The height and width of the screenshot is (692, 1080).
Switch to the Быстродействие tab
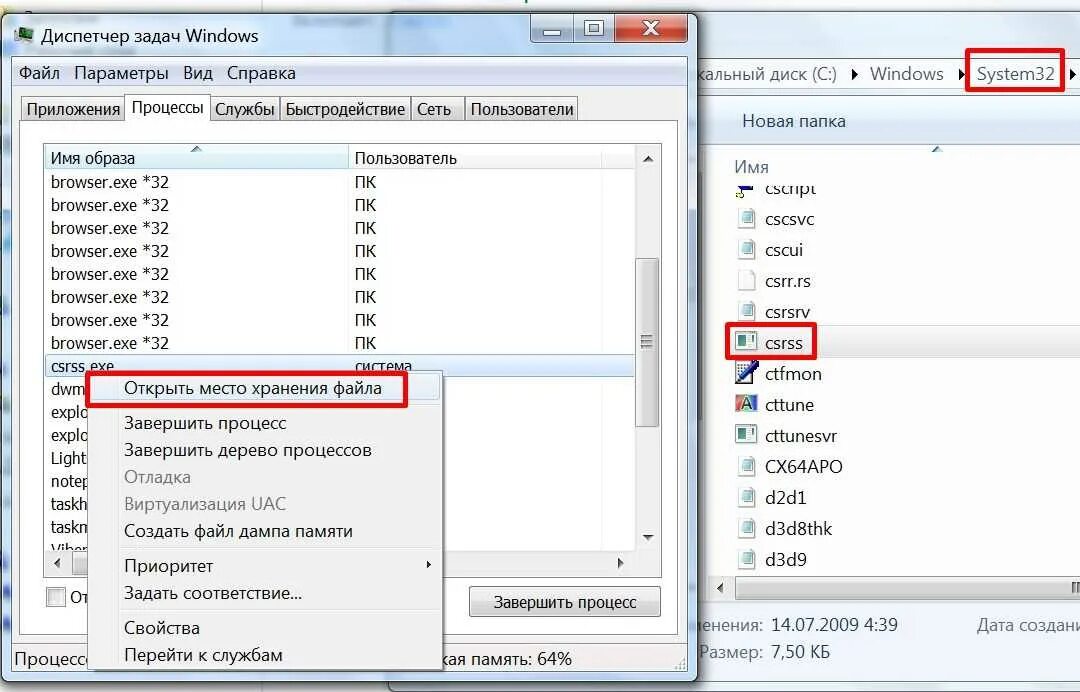pos(345,109)
